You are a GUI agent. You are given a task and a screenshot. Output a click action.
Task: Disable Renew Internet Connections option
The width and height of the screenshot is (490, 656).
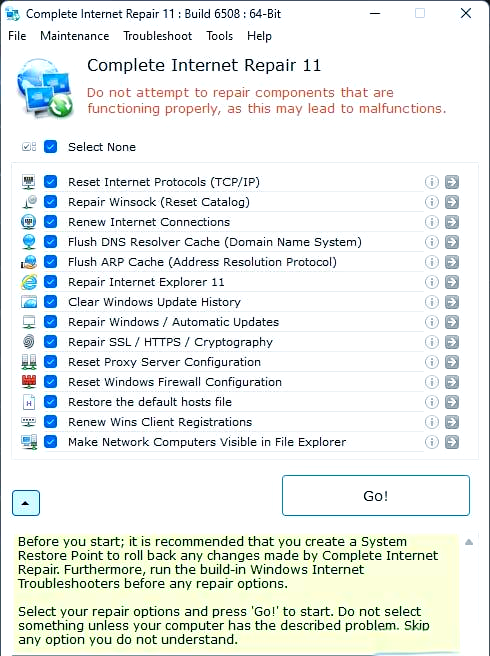click(x=51, y=222)
